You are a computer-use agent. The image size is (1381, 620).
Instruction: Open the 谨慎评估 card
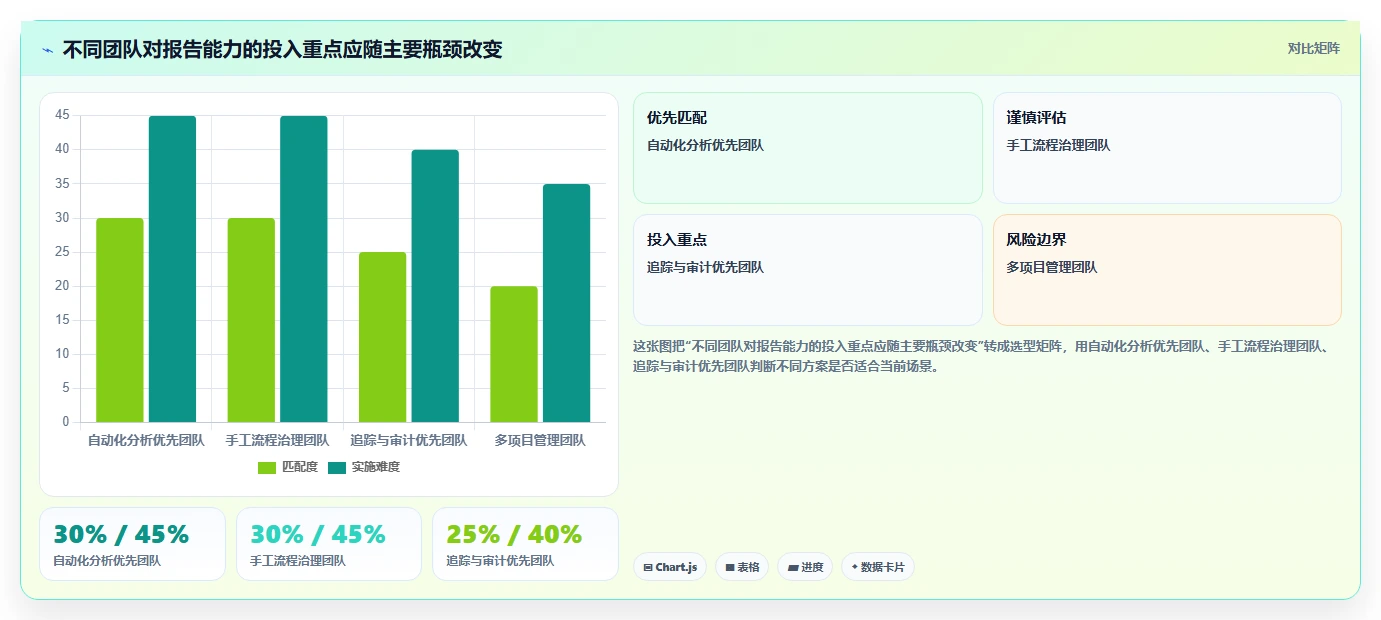pyautogui.click(x=1167, y=148)
